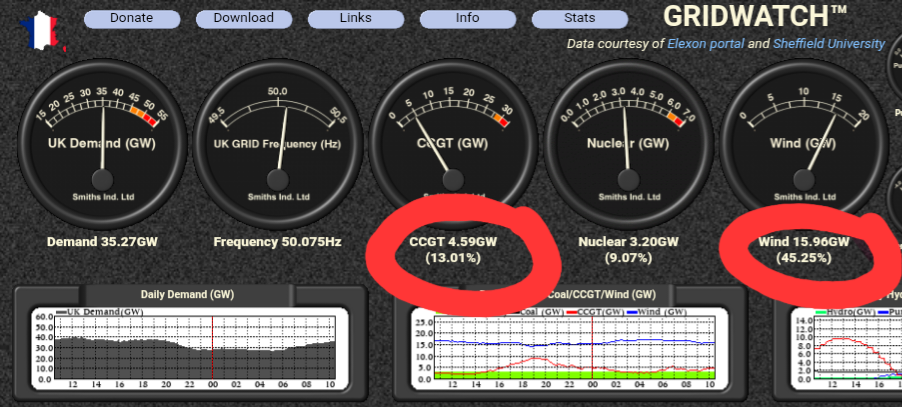The height and width of the screenshot is (407, 902).
Task: Go to the Links page
Action: click(355, 18)
